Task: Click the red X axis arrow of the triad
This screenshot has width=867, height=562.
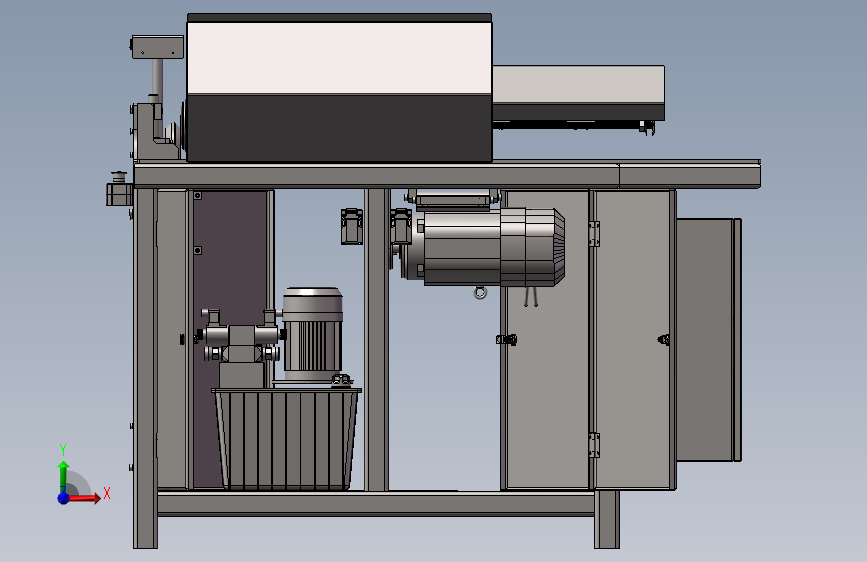Action: [84, 498]
